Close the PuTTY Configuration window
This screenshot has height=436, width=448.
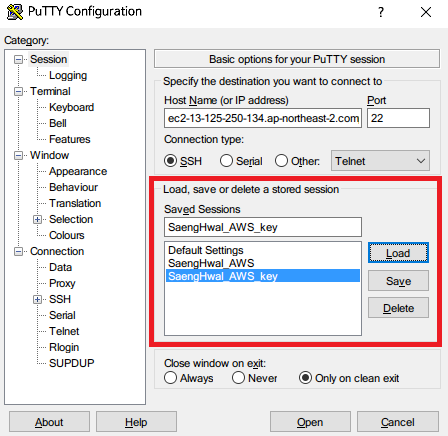(x=426, y=12)
